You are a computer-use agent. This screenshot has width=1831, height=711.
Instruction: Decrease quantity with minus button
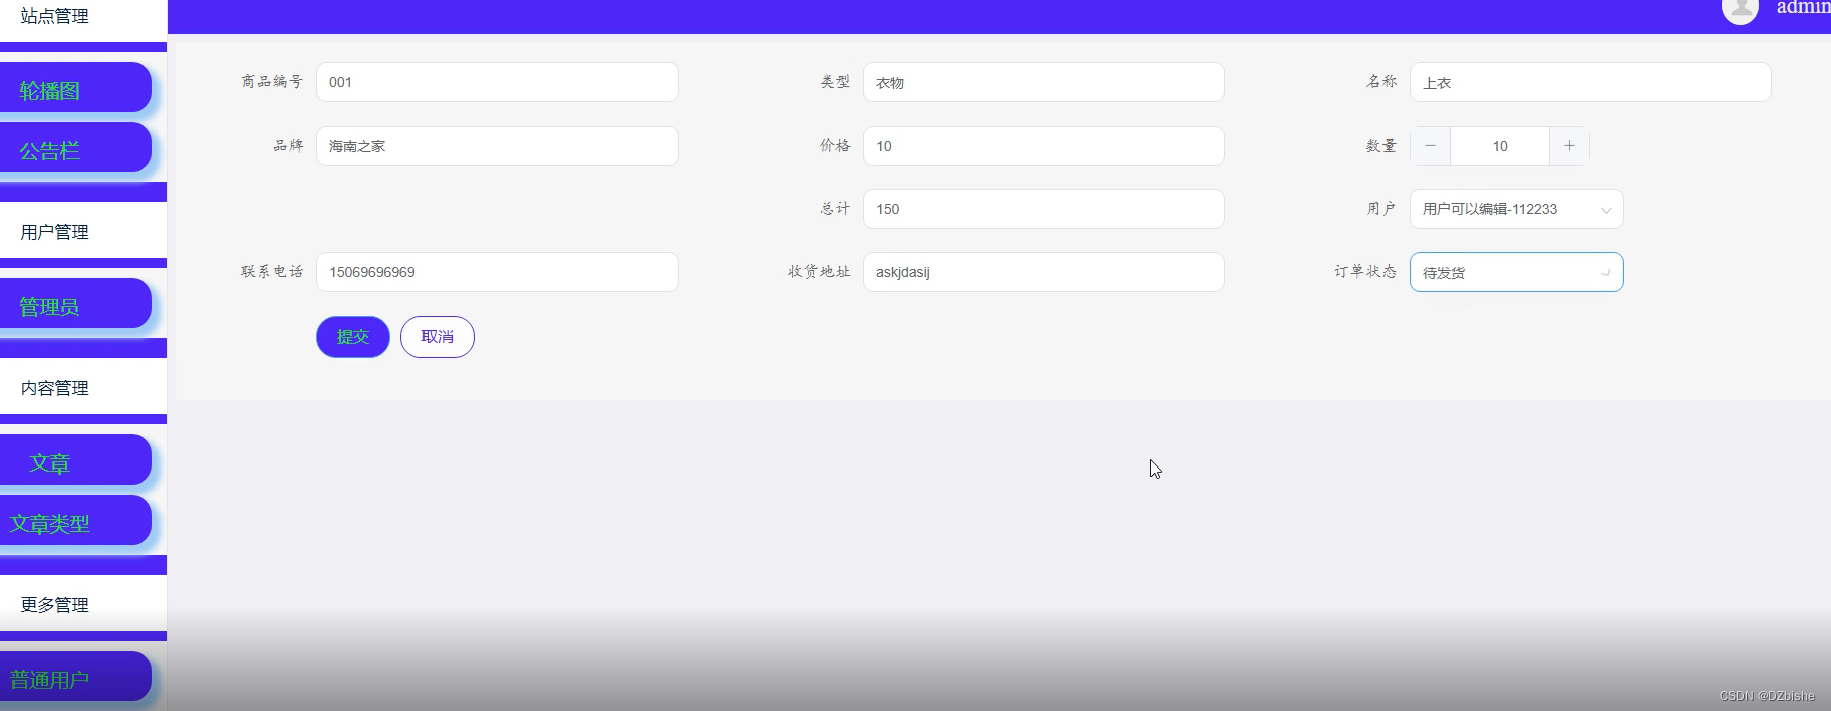[x=1431, y=146]
